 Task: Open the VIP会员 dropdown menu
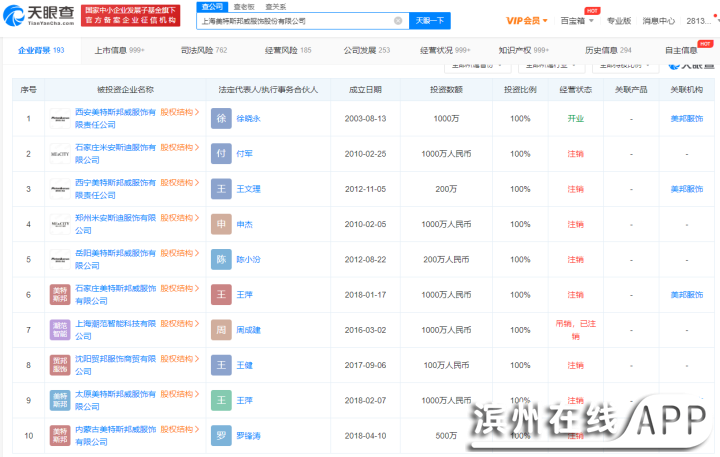point(525,20)
